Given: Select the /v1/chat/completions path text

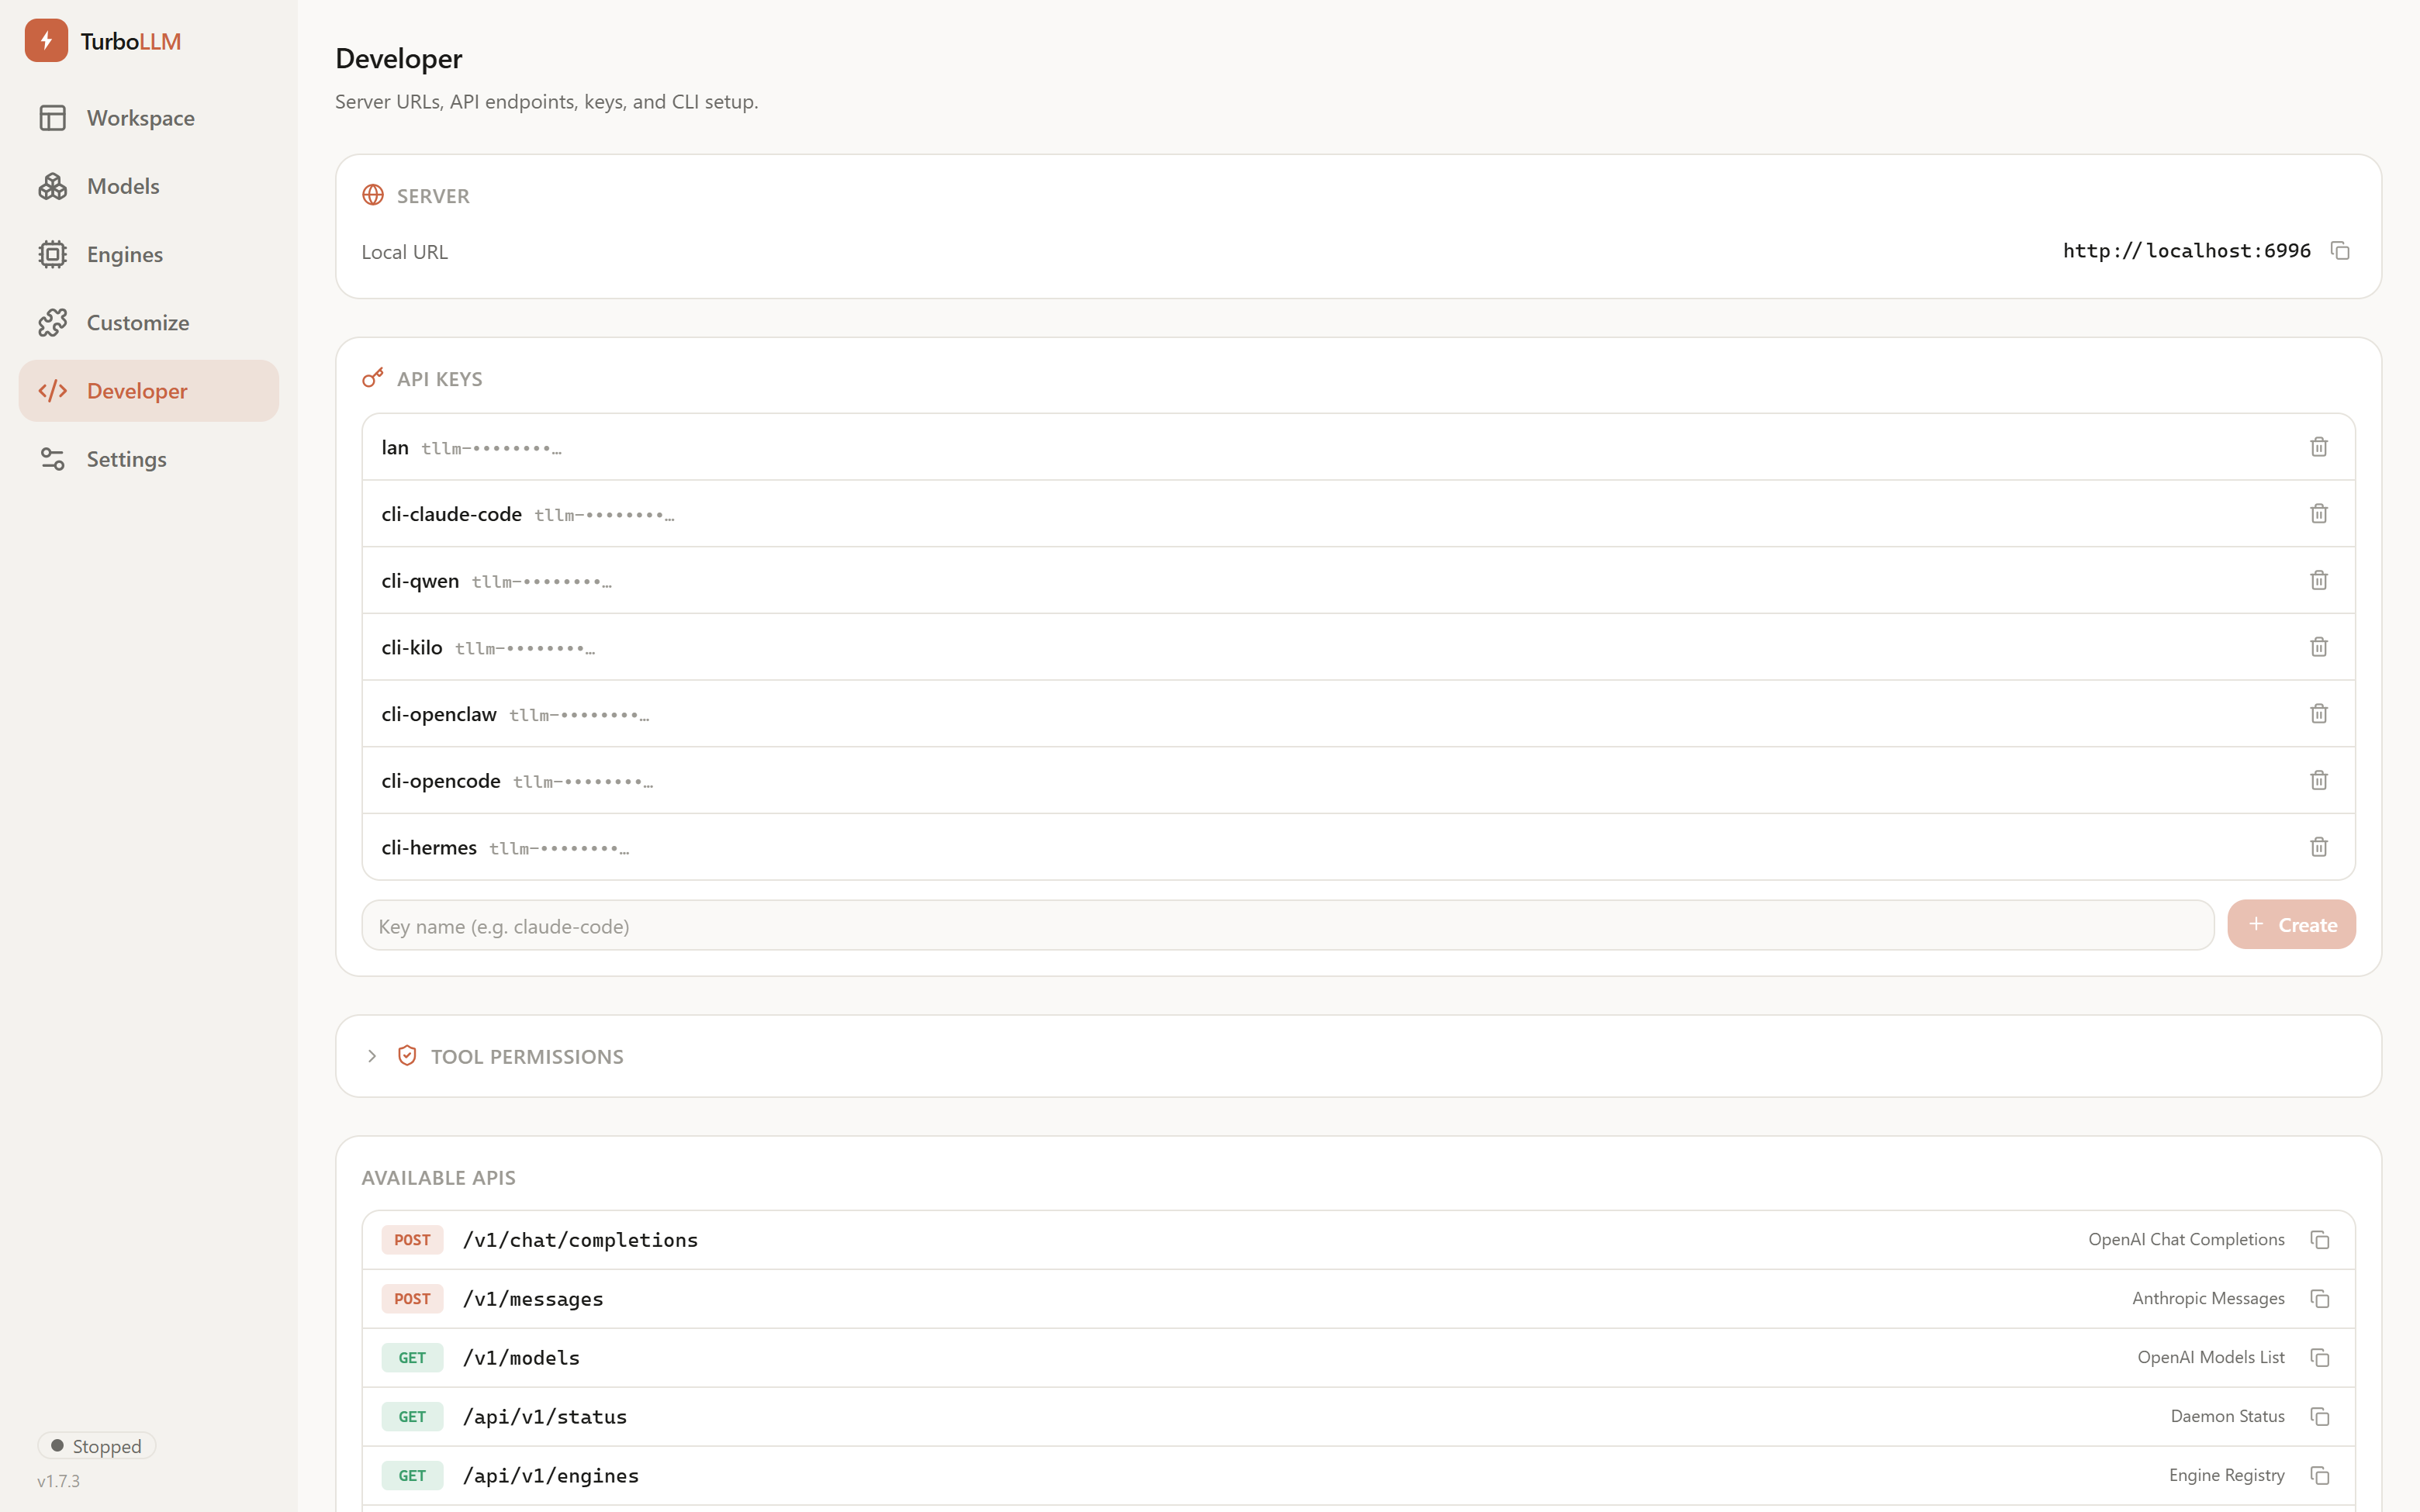Looking at the screenshot, I should click(580, 1240).
